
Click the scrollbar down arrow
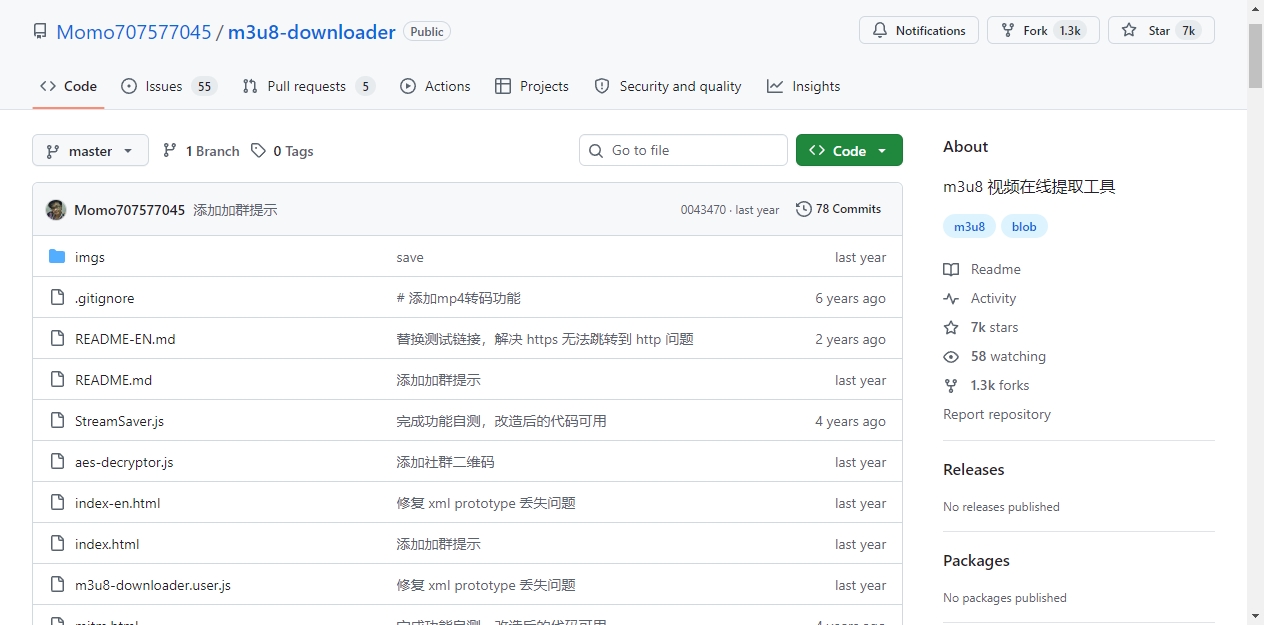[x=1255, y=616]
